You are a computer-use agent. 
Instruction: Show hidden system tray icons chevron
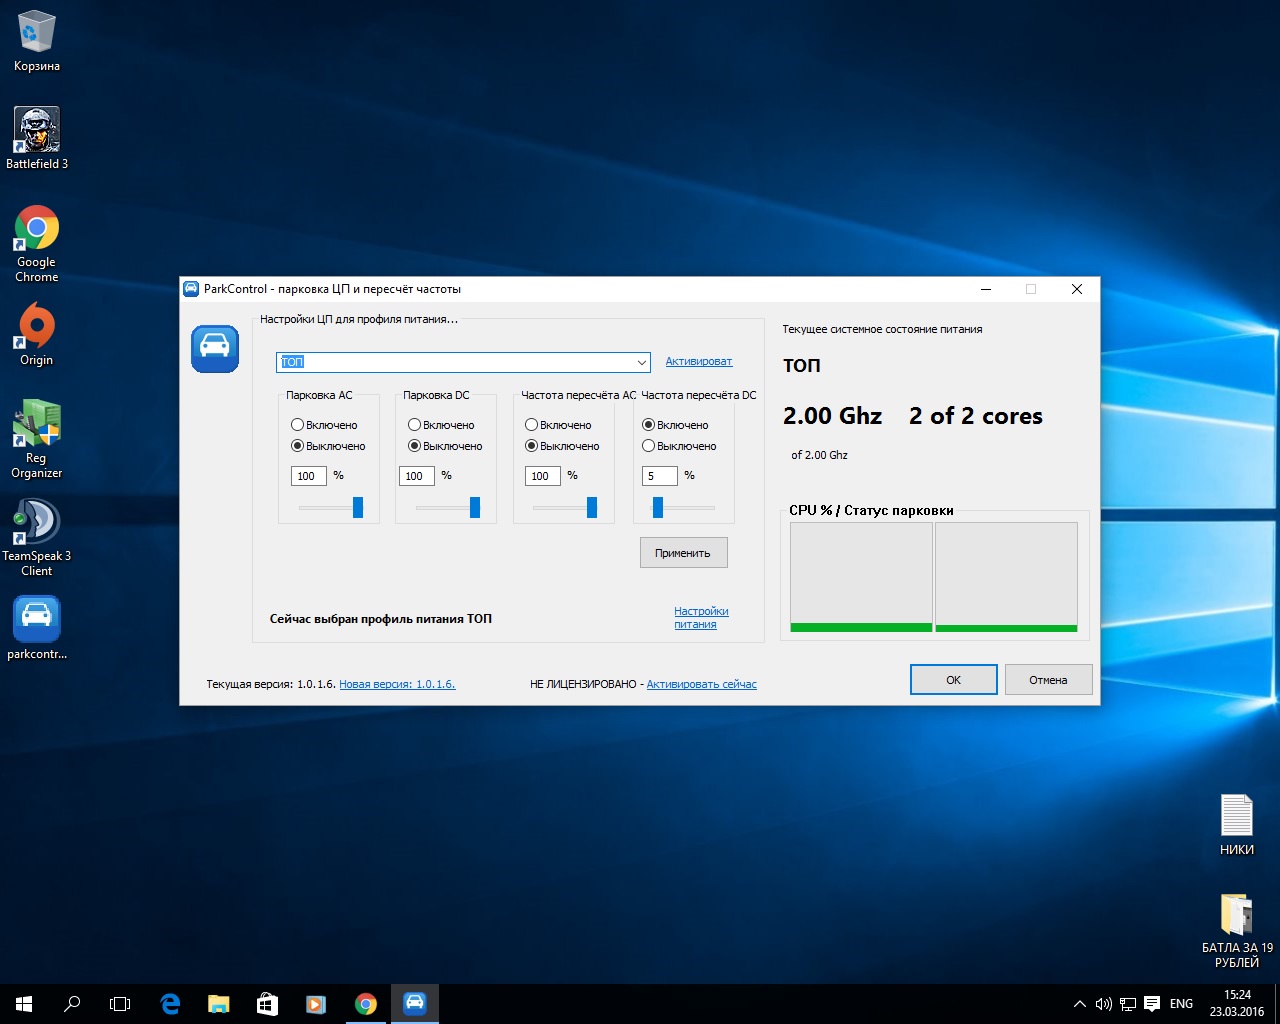tap(1079, 1004)
